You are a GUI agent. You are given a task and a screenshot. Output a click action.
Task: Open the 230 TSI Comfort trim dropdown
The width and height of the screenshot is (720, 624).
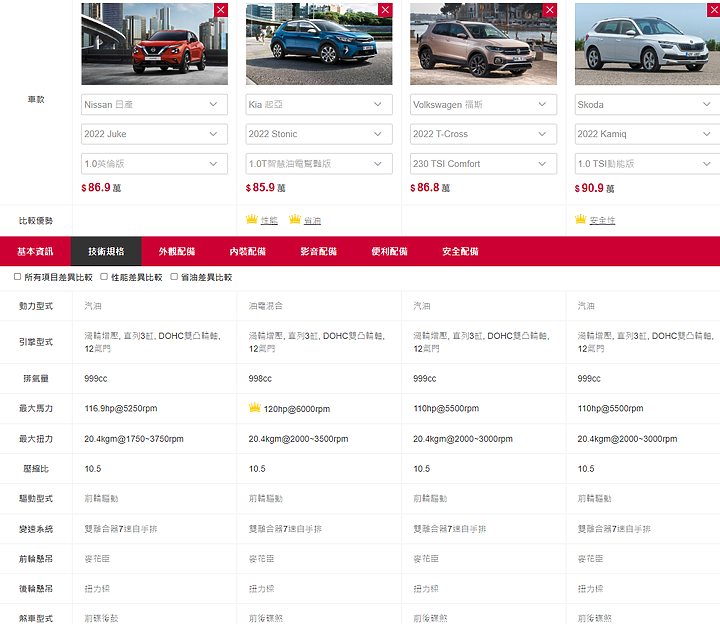point(483,163)
